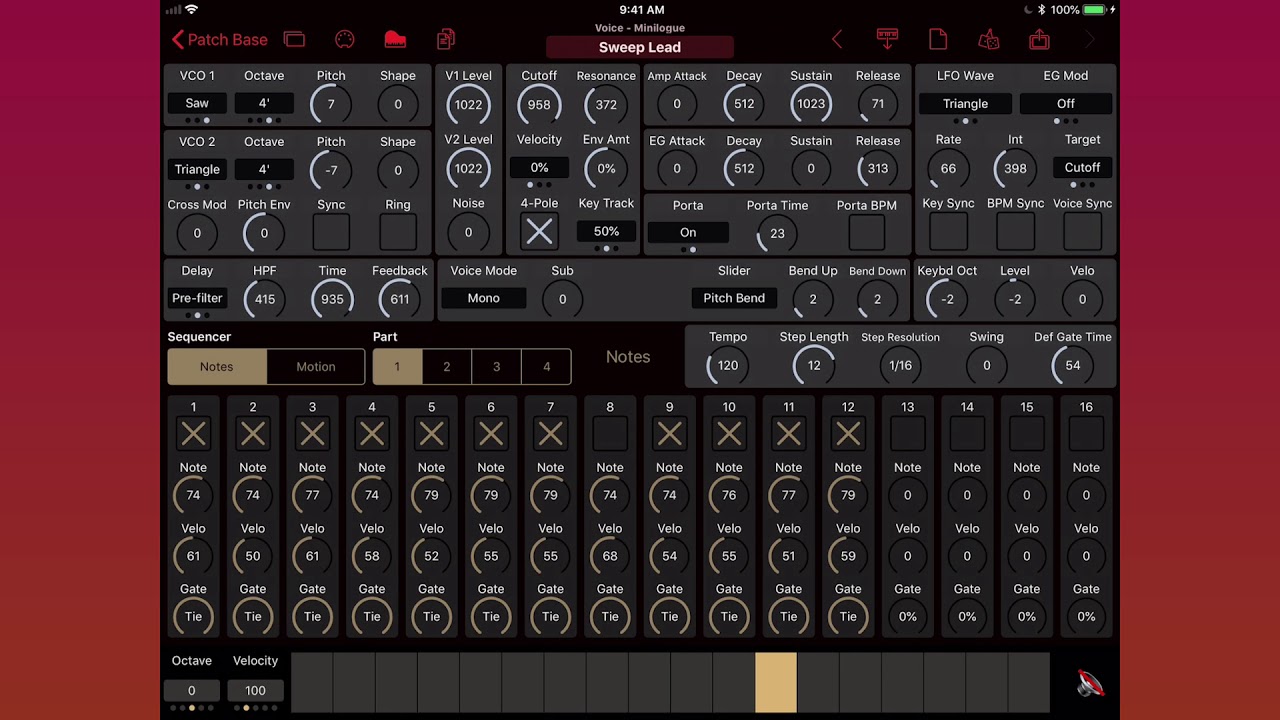Click the Porta Time knob
The image size is (1280, 720).
click(777, 233)
